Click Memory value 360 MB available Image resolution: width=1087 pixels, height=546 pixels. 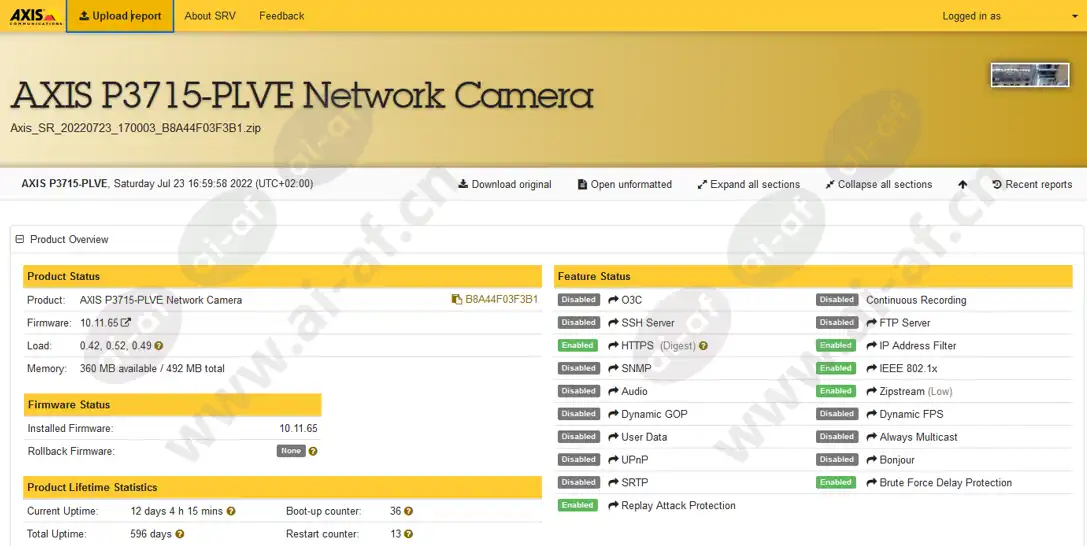152,369
